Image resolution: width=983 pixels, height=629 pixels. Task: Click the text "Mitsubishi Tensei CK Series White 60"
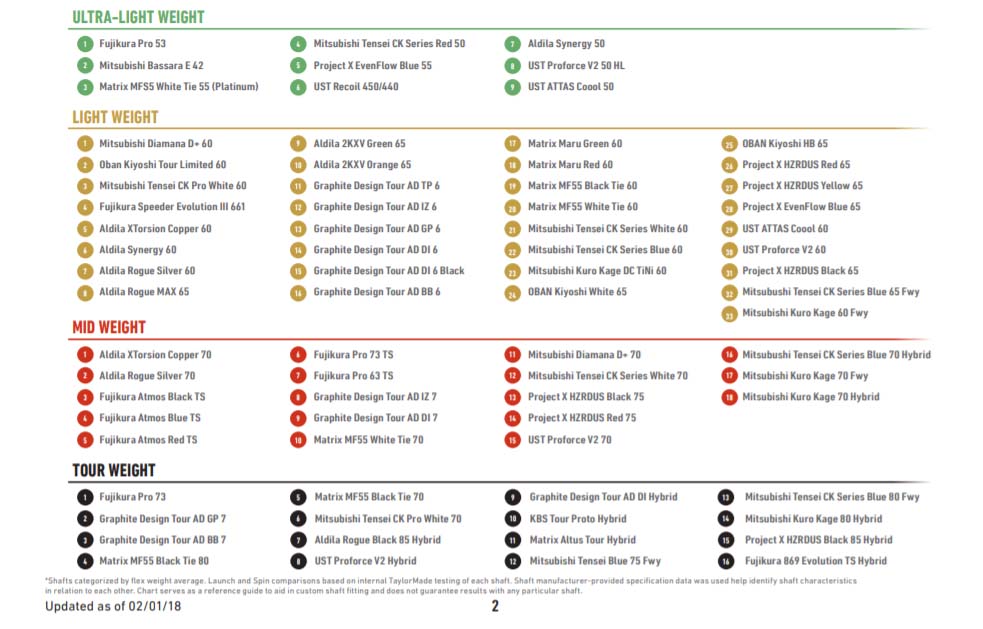point(607,229)
